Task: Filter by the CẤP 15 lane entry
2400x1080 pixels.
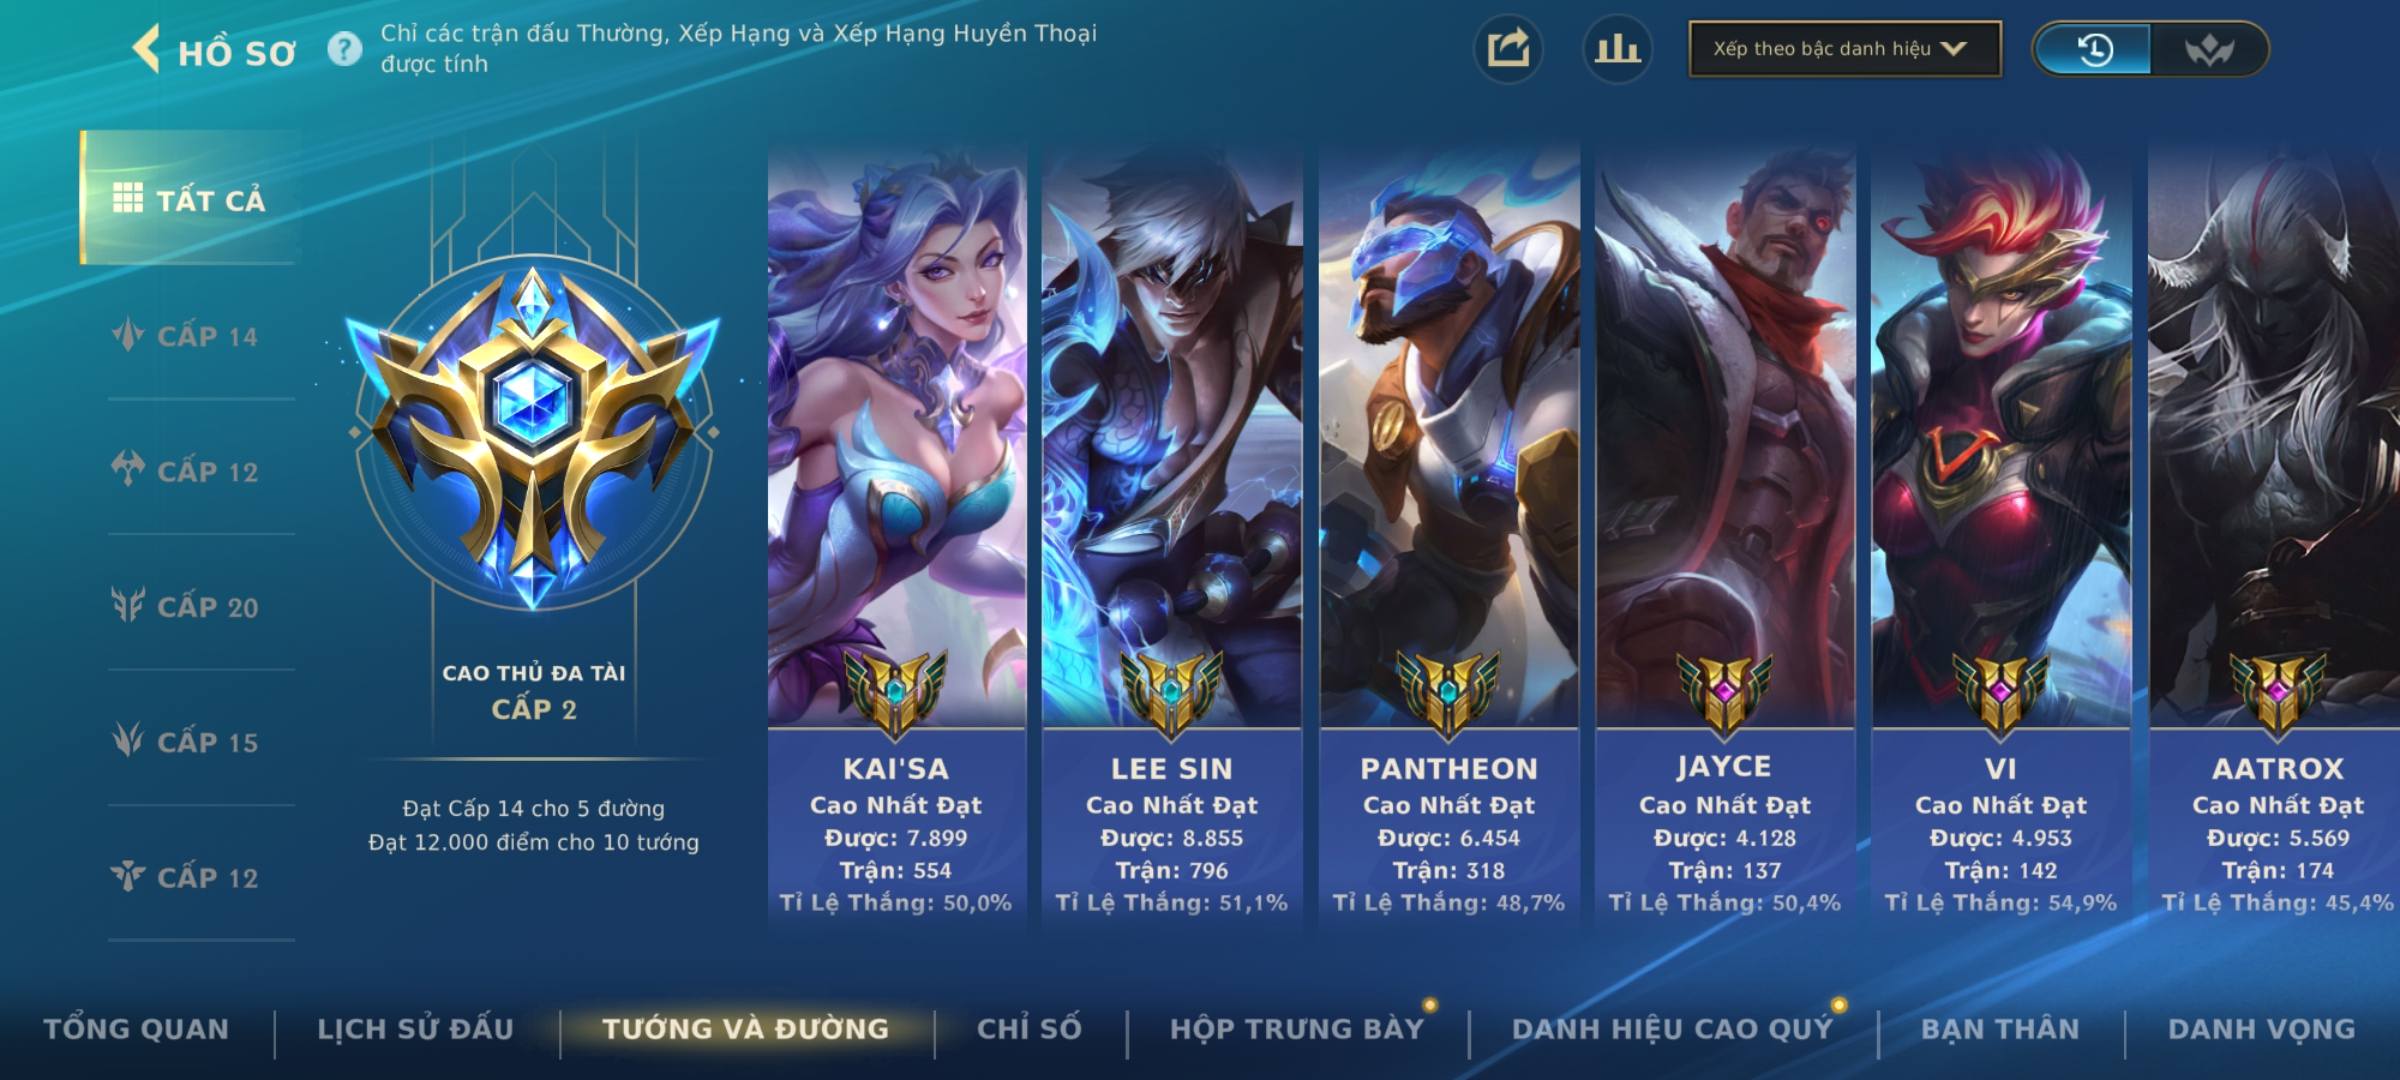Action: coord(186,741)
